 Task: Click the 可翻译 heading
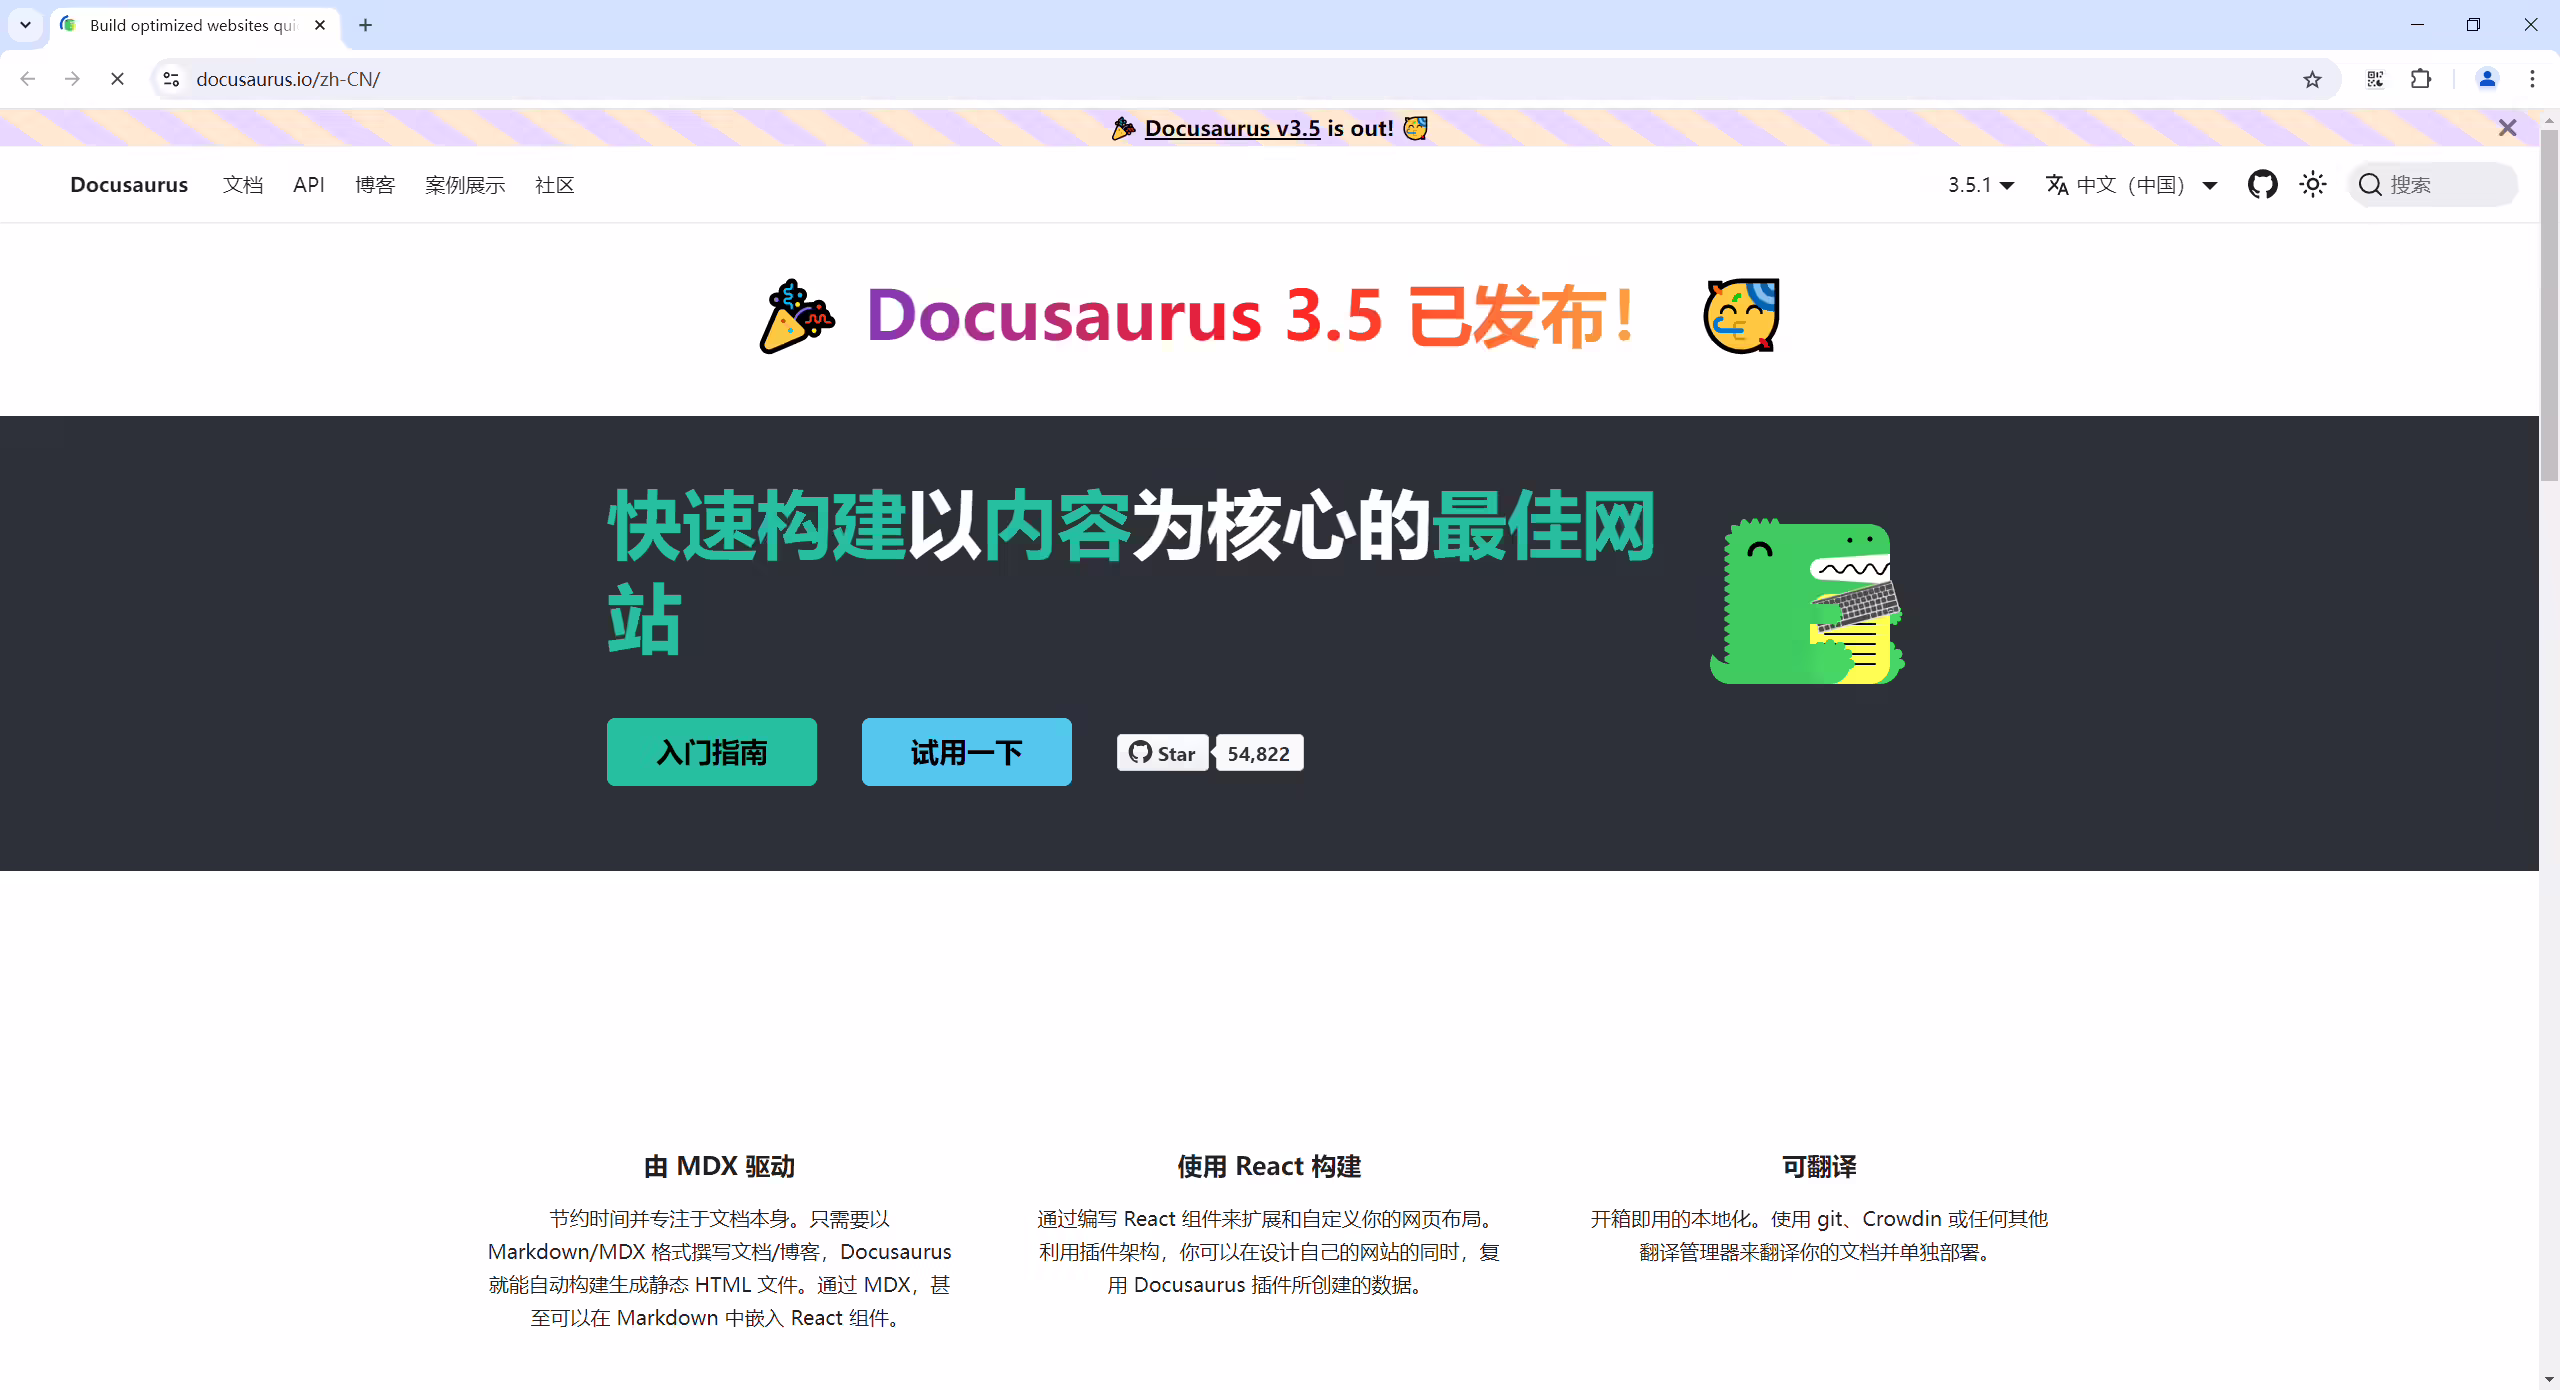1819,1166
